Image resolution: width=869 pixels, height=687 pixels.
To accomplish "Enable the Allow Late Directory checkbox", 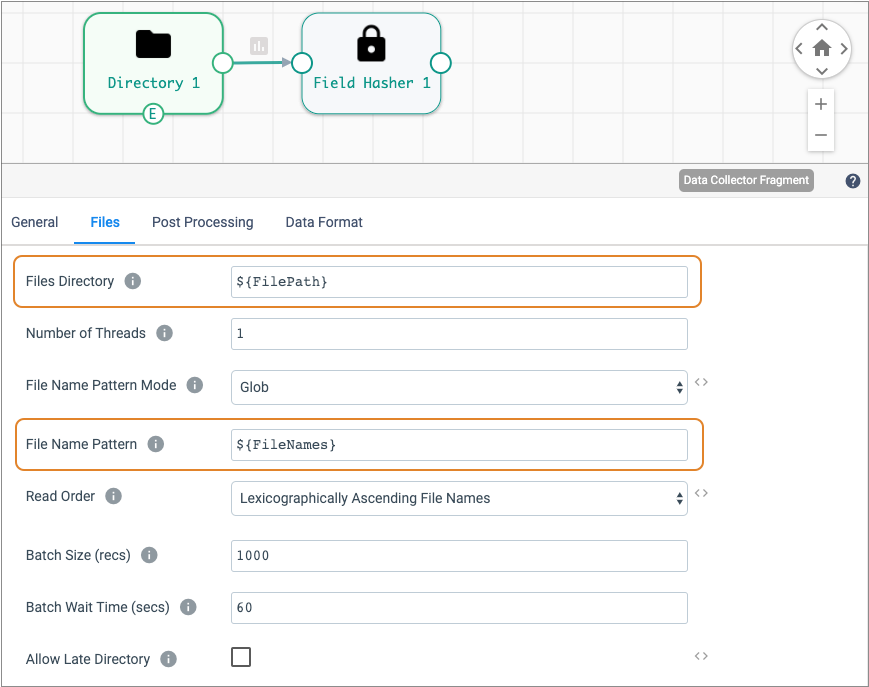I will click(x=241, y=657).
